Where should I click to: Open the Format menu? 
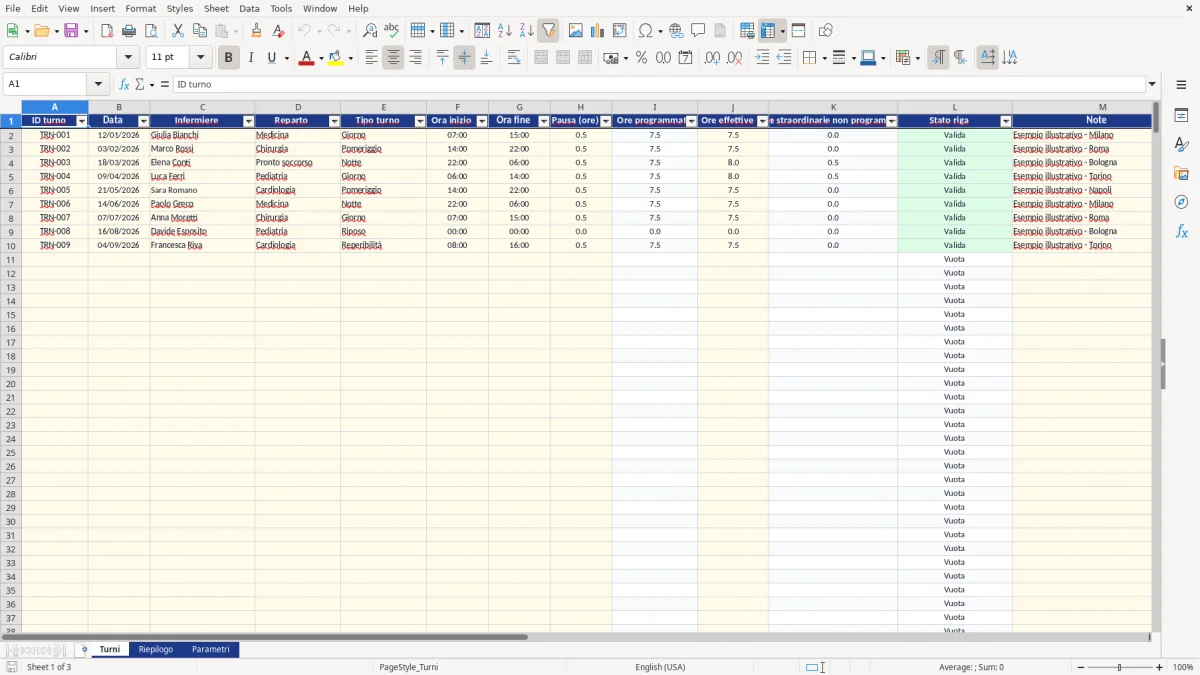tap(141, 8)
